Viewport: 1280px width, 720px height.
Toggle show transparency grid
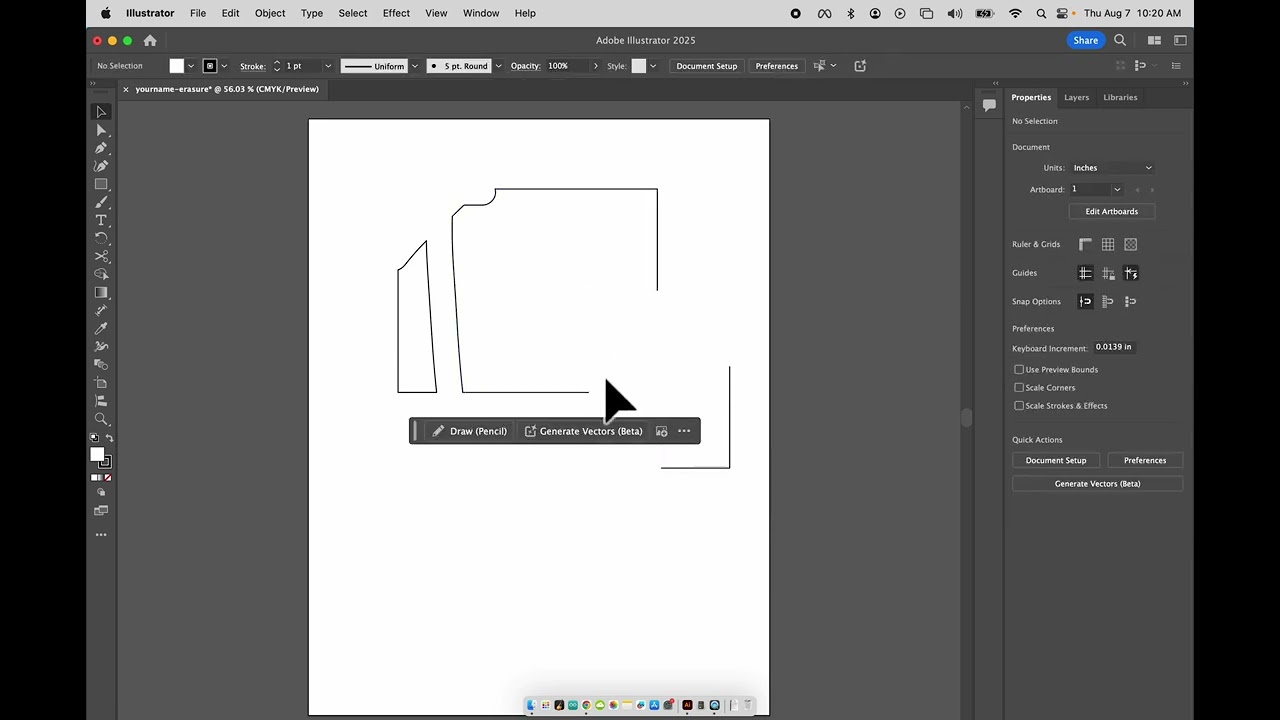1131,244
